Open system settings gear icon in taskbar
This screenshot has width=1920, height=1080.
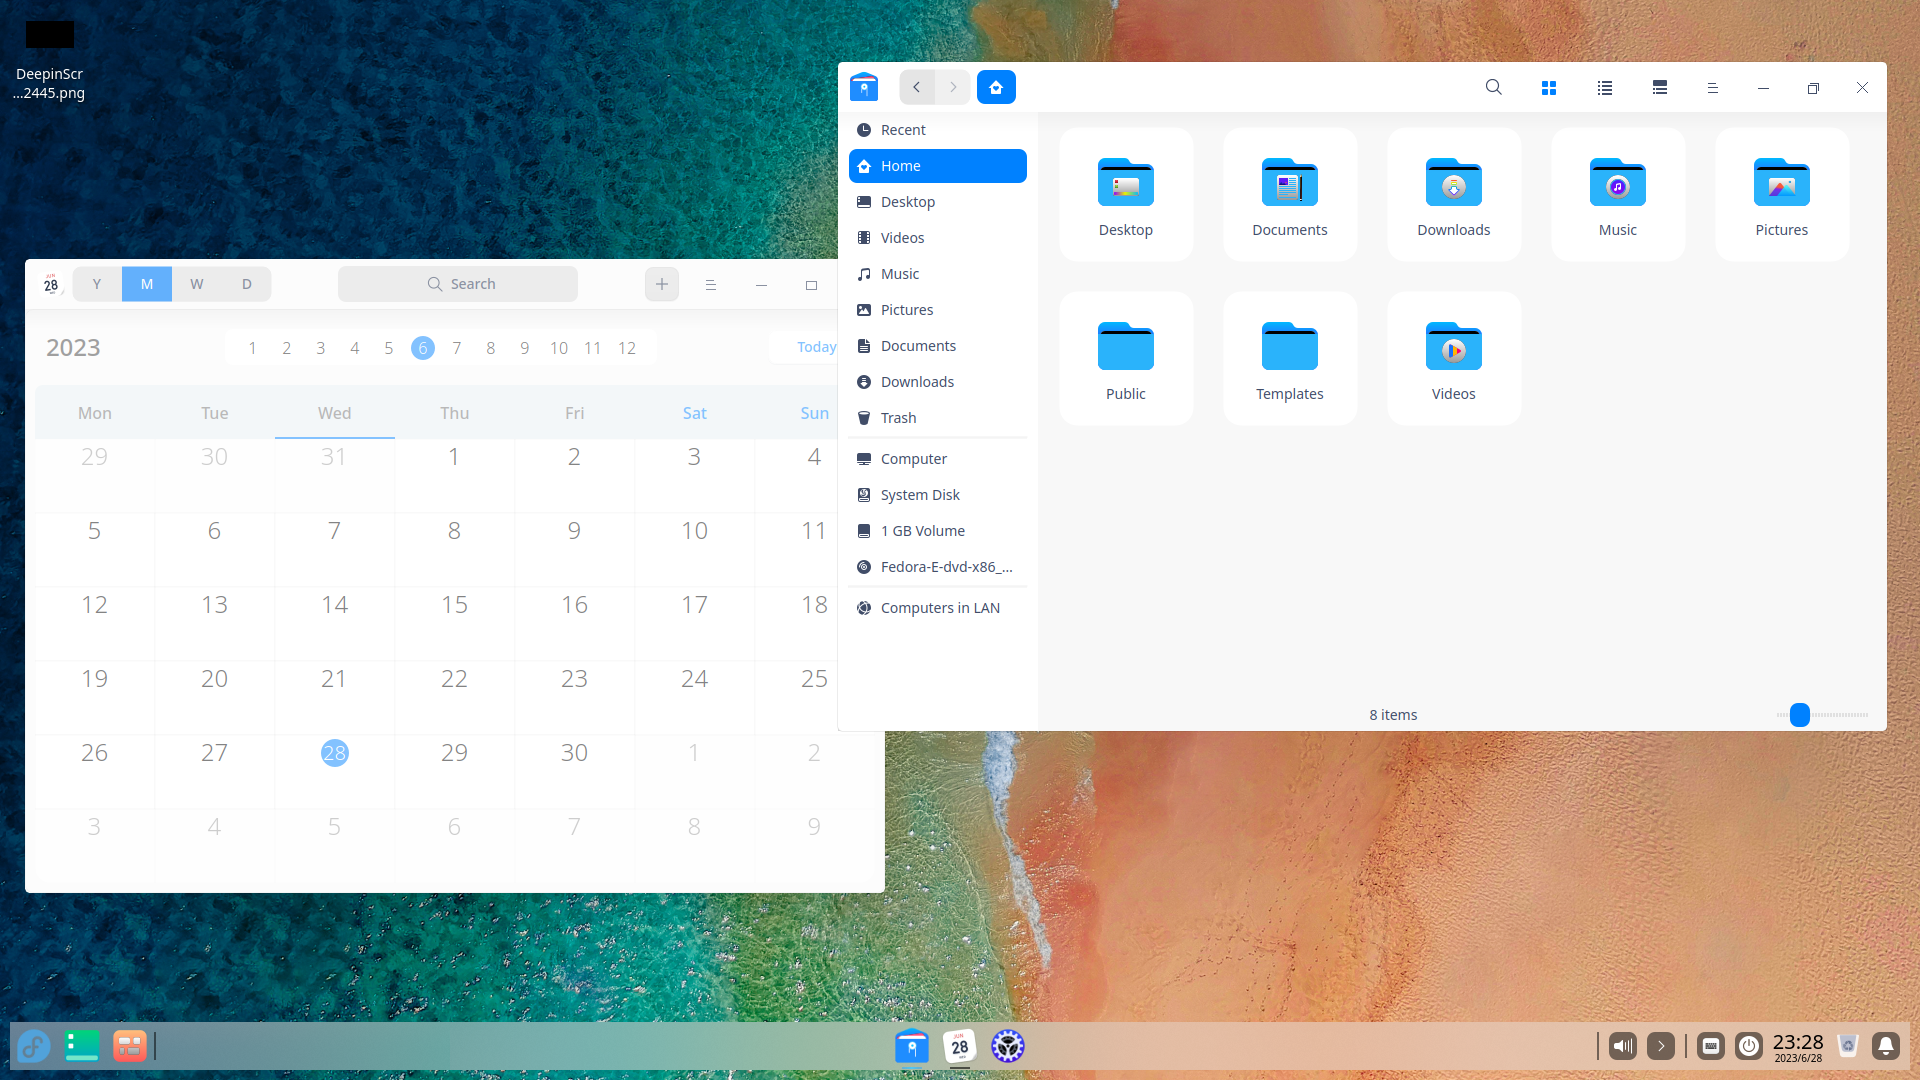click(1007, 1046)
